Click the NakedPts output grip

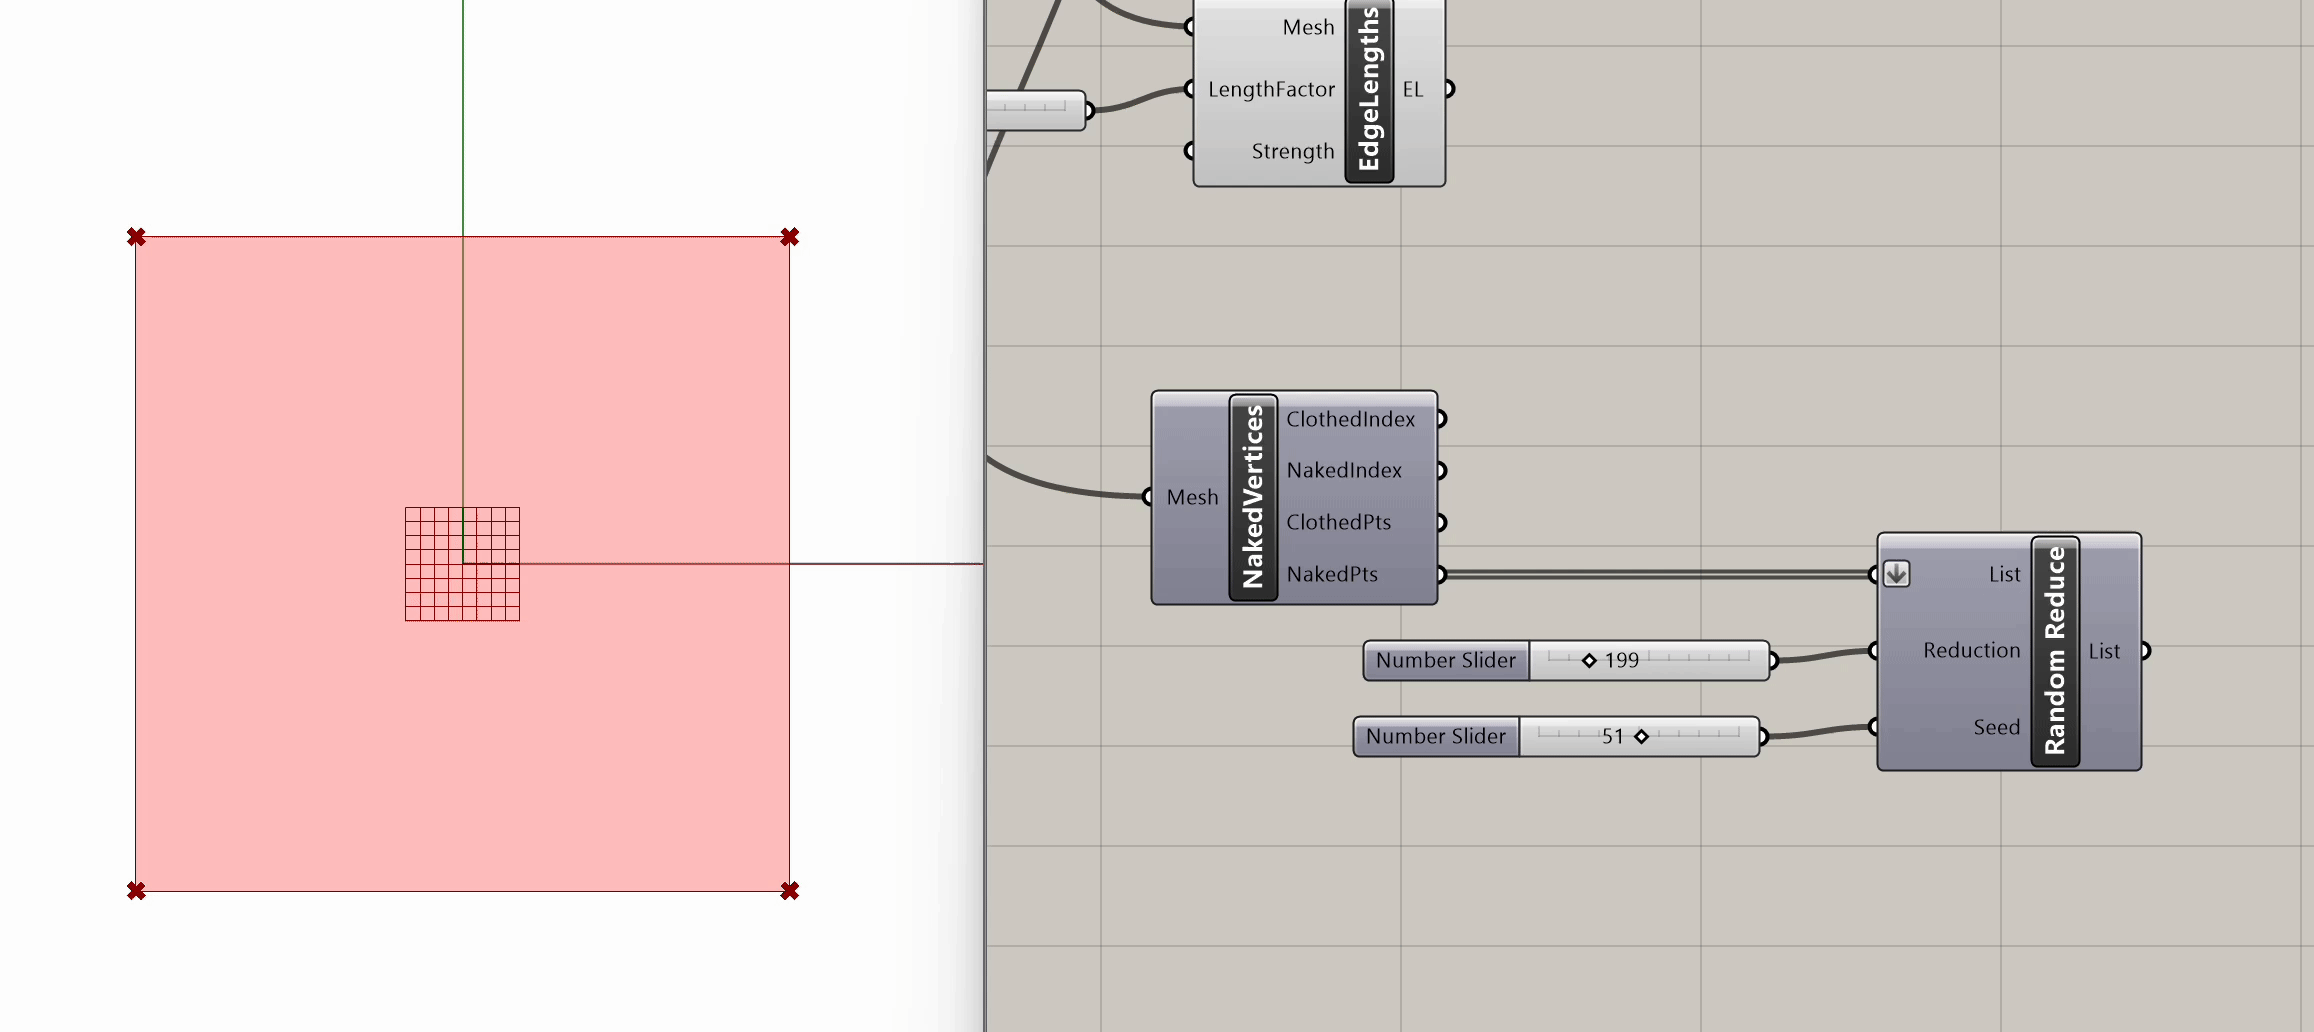coord(1441,574)
